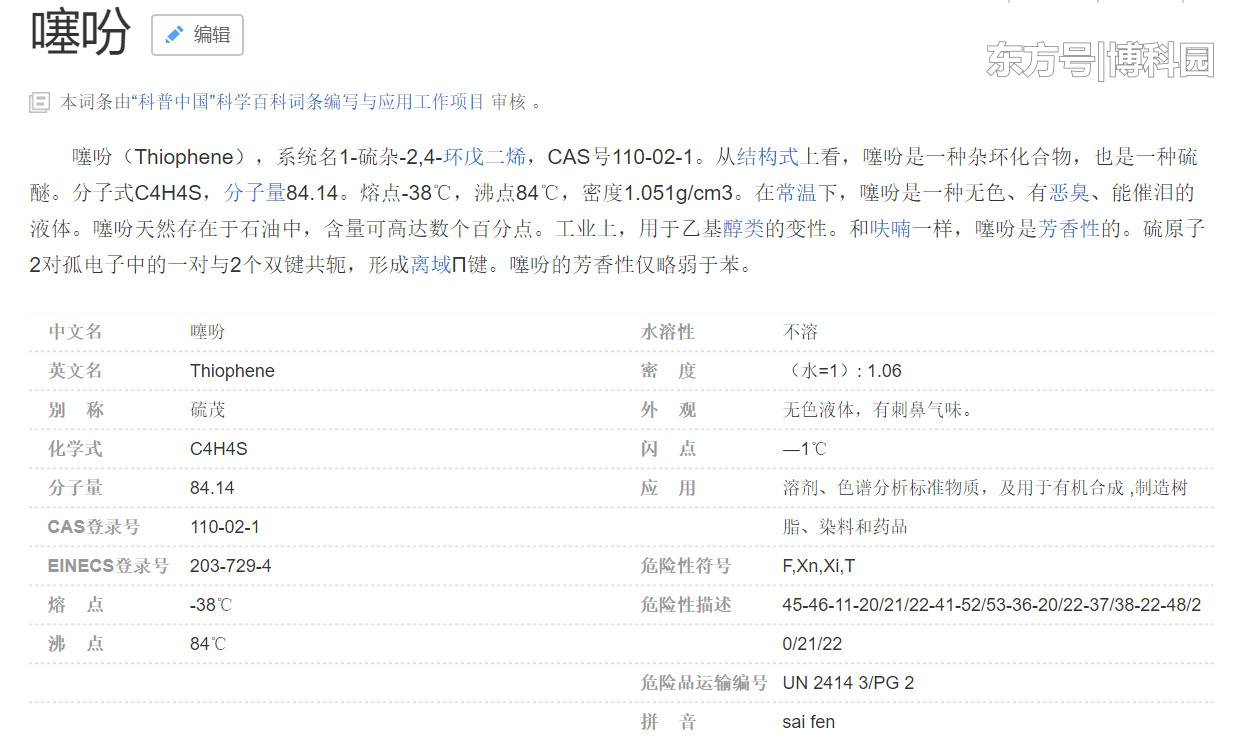This screenshot has height=739, width=1239.
Task: Select the Thiophene value in table
Action: click(232, 371)
